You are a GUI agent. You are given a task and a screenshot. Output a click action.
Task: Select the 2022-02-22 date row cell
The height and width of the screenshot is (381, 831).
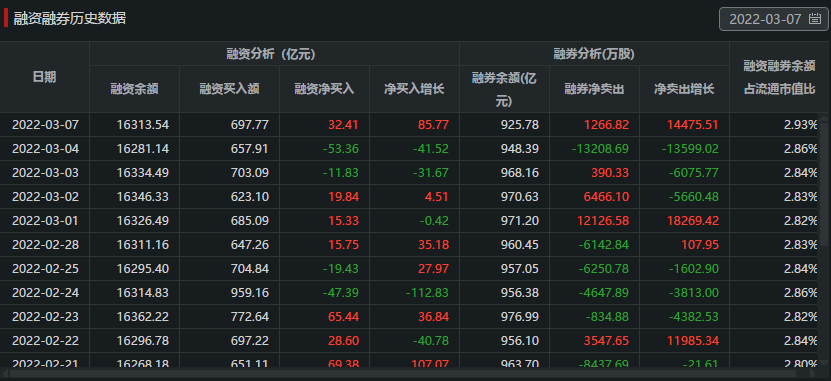[45, 341]
